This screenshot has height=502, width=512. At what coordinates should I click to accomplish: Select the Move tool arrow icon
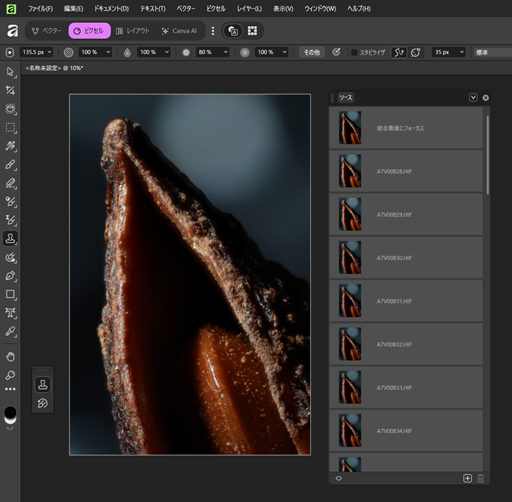coord(10,72)
